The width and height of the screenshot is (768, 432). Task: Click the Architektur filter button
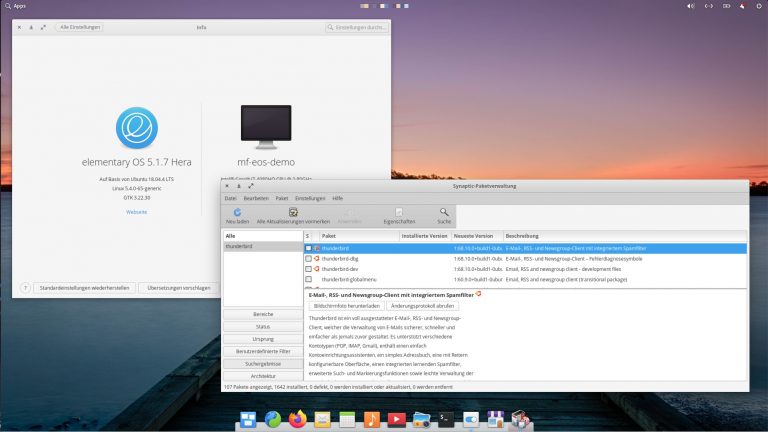tap(263, 376)
